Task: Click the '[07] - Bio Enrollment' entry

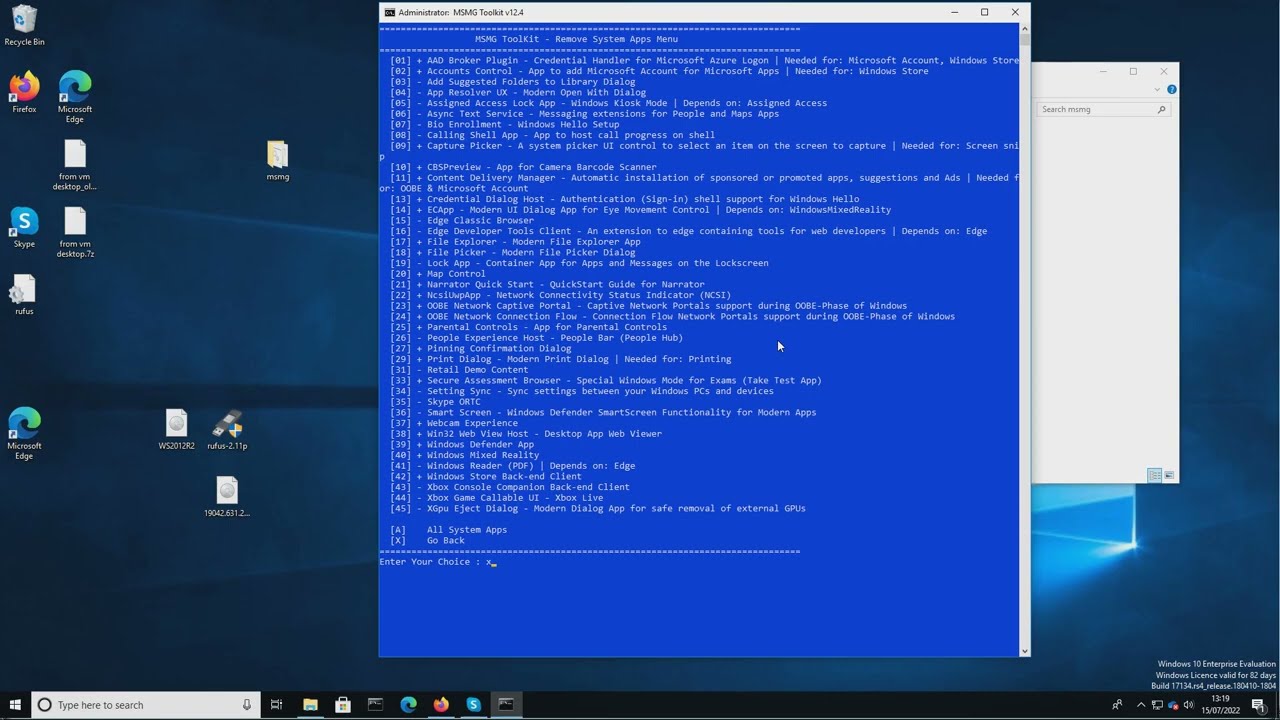Action: 505,124
